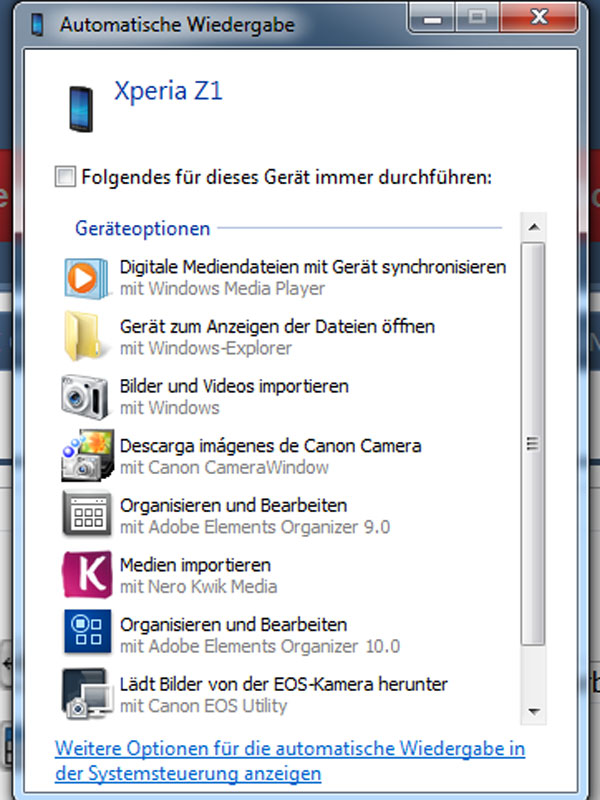Viewport: 600px width, 800px height.
Task: Click the yellow folder Windows-Explorer icon
Action: (84, 336)
